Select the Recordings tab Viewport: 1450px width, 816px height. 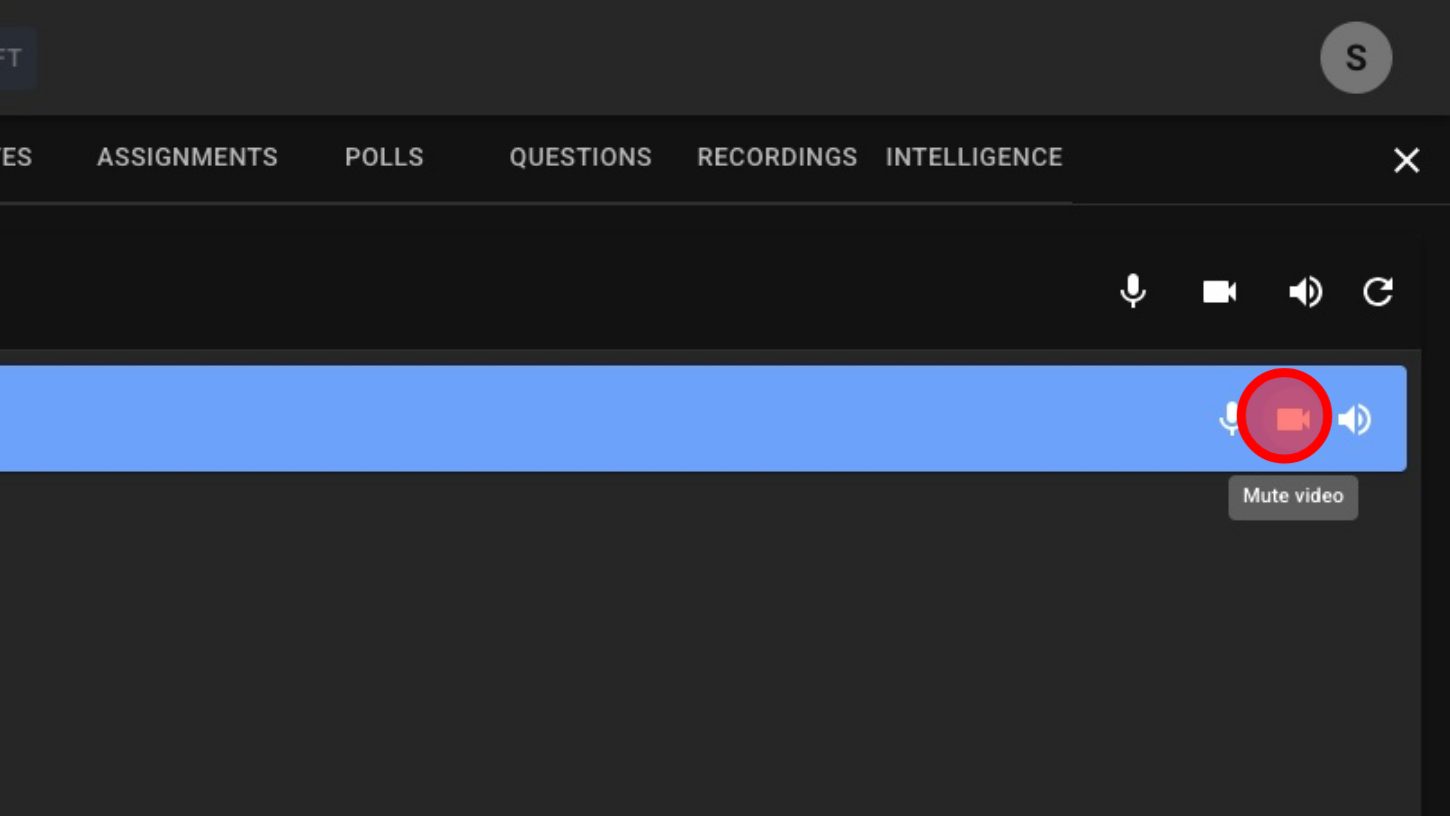tap(777, 157)
